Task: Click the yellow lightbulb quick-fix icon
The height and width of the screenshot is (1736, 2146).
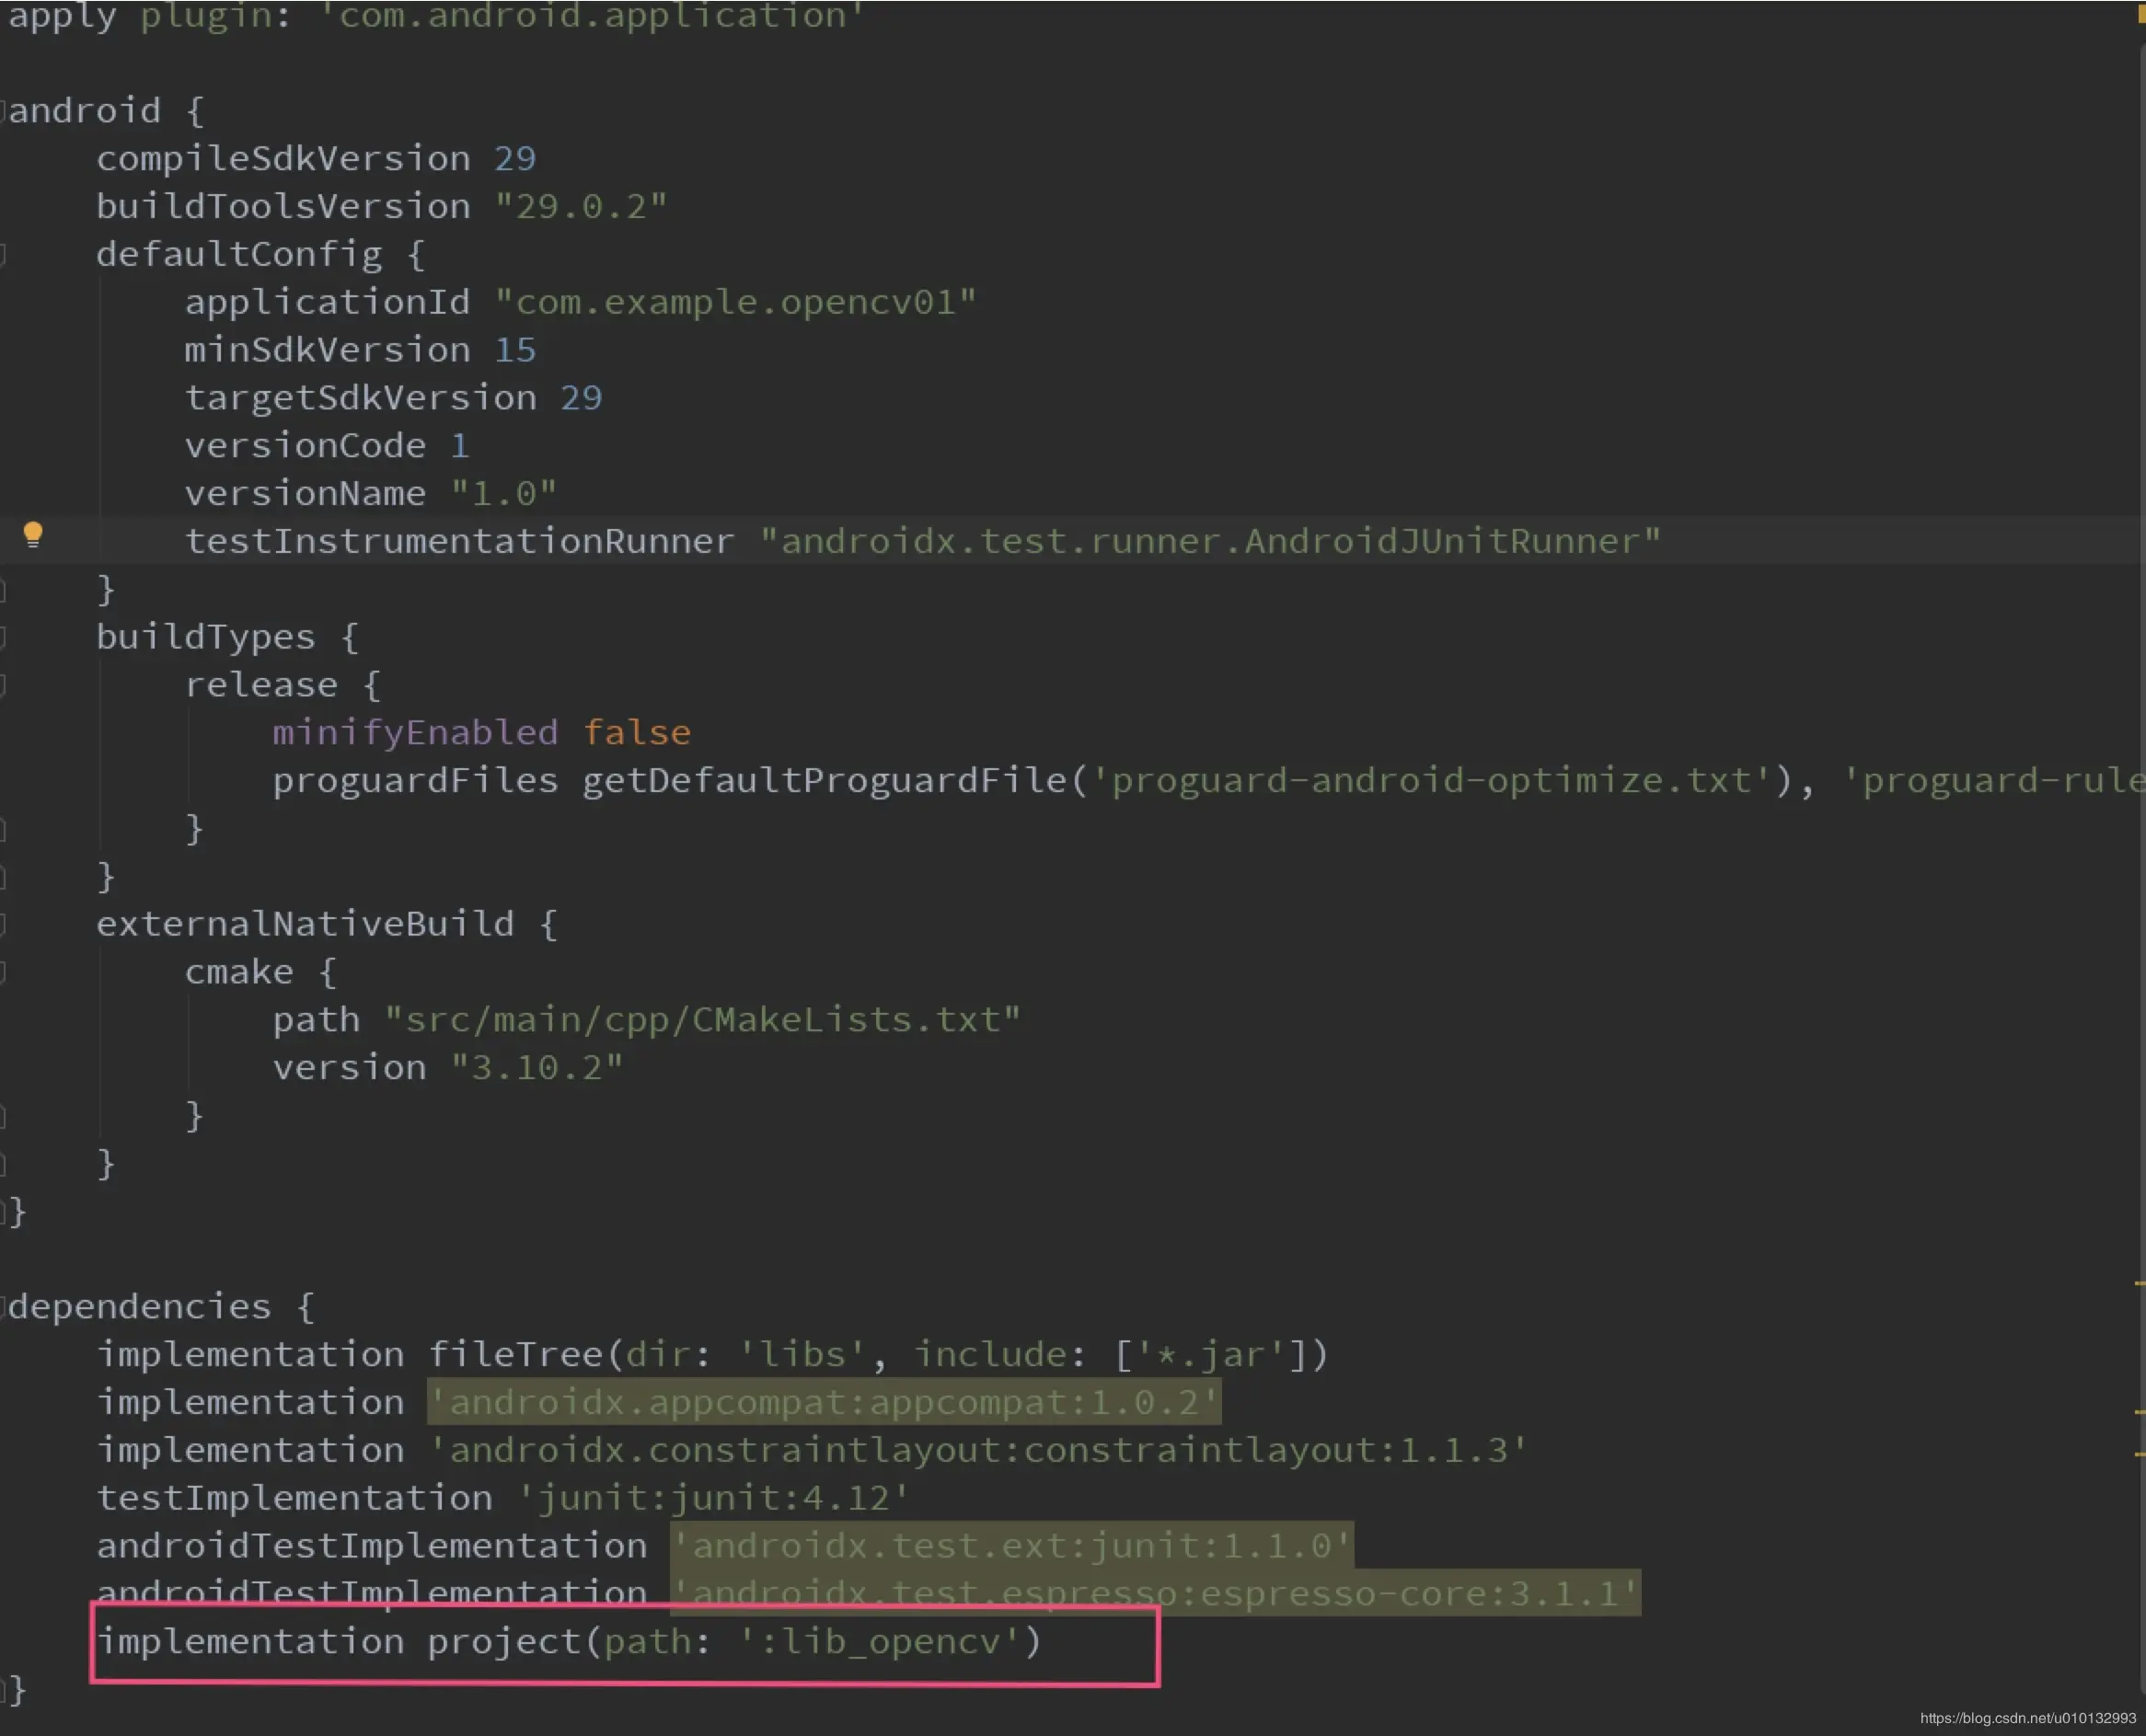Action: pos(33,535)
